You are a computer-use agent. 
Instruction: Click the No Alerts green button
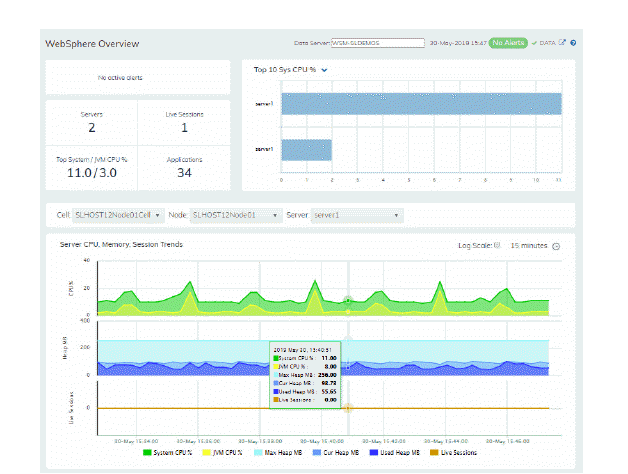[508, 43]
